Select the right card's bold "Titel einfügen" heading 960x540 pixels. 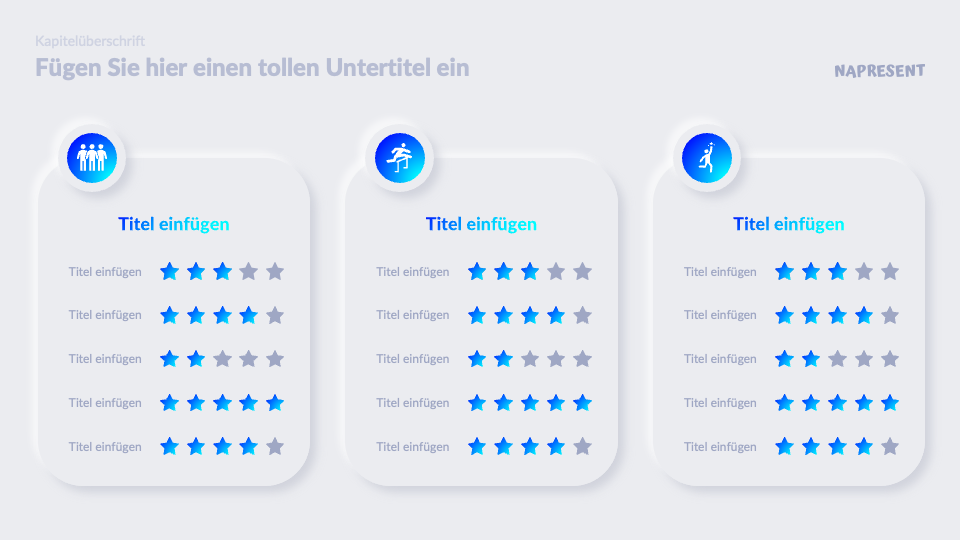click(789, 224)
